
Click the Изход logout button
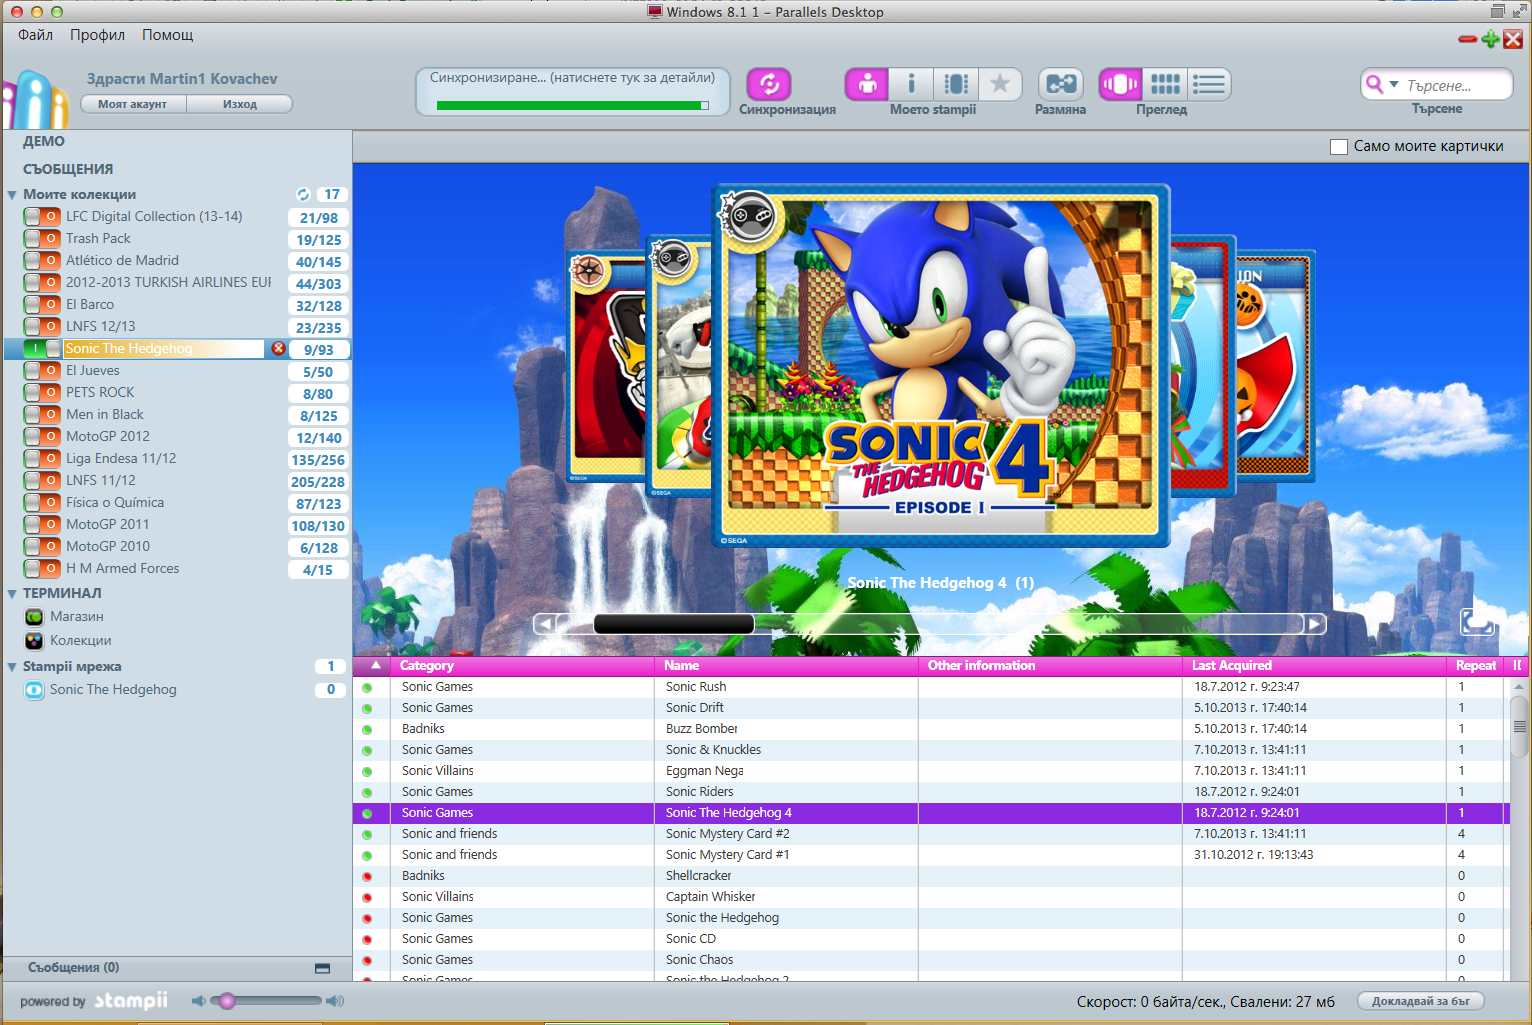click(240, 104)
